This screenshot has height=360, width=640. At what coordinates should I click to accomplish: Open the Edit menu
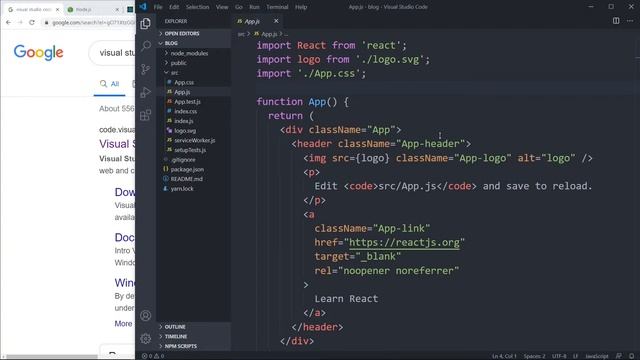point(174,7)
